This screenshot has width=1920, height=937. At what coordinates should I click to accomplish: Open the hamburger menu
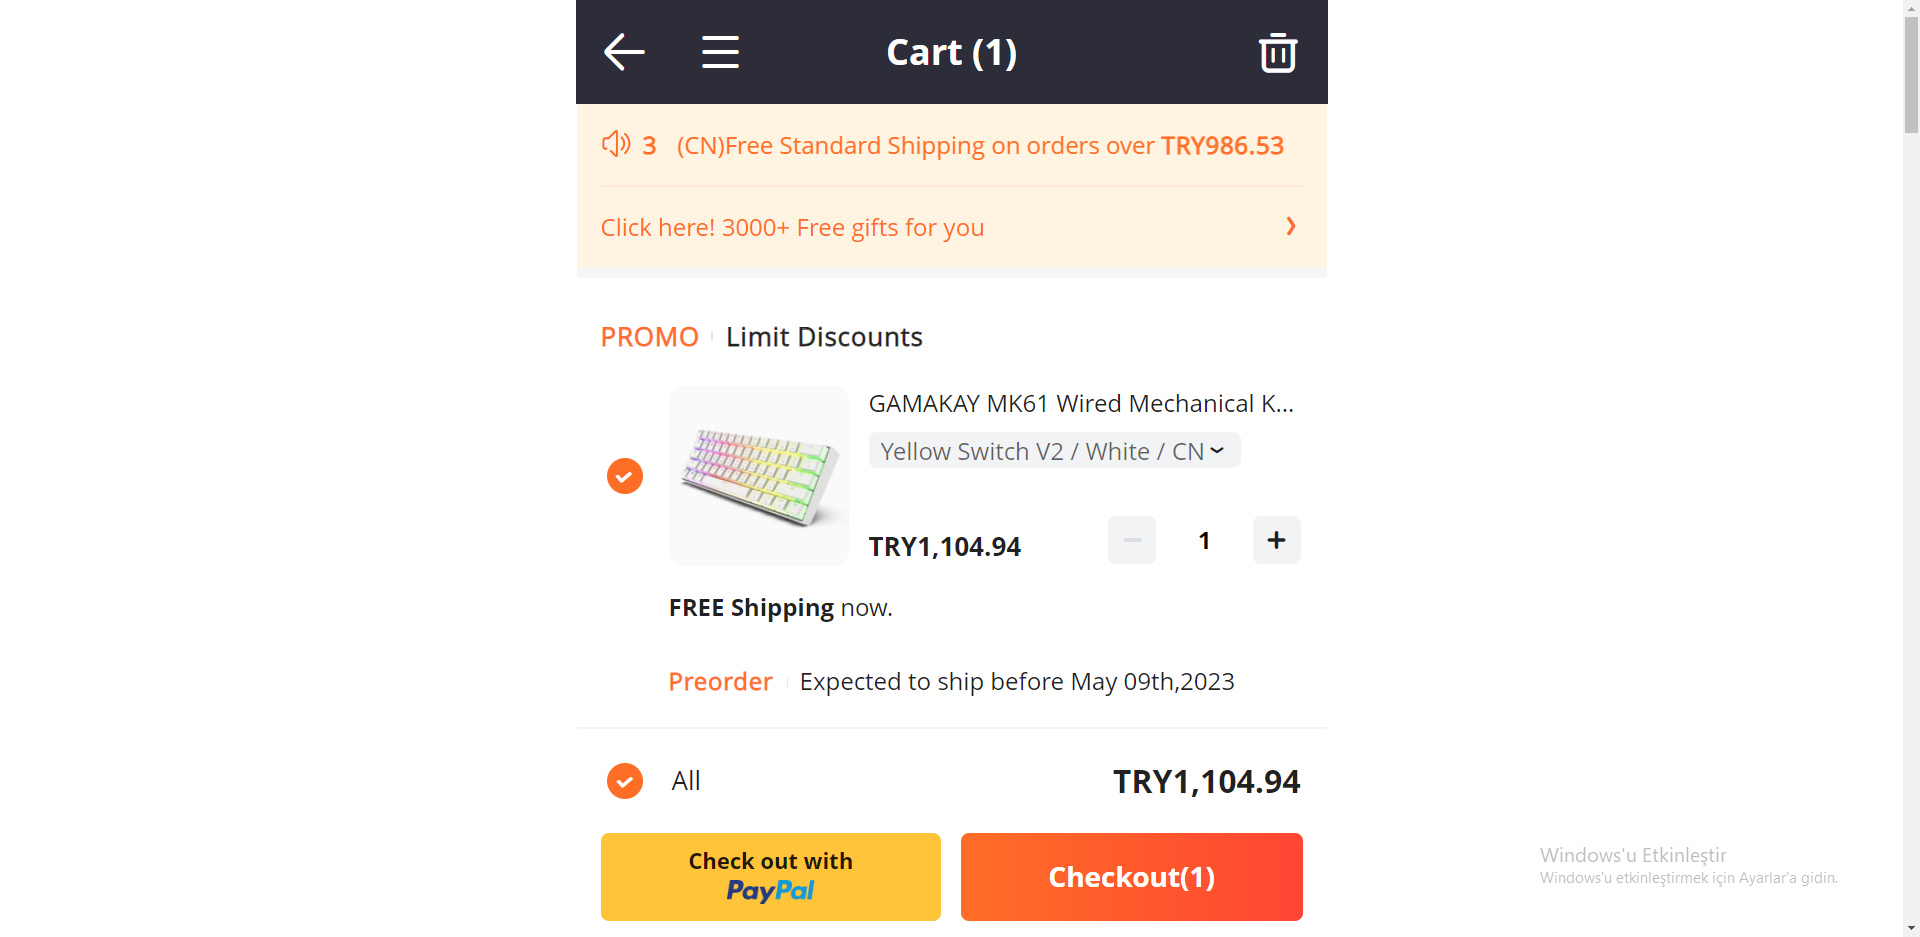[720, 52]
